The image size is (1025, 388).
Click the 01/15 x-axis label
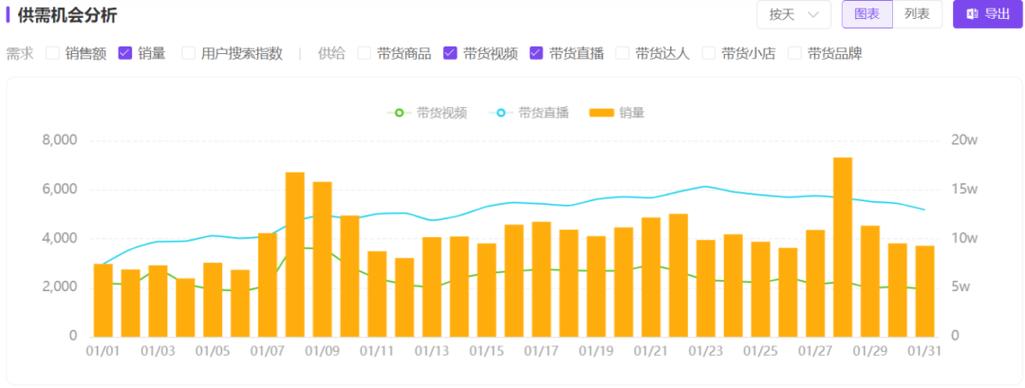tap(486, 351)
